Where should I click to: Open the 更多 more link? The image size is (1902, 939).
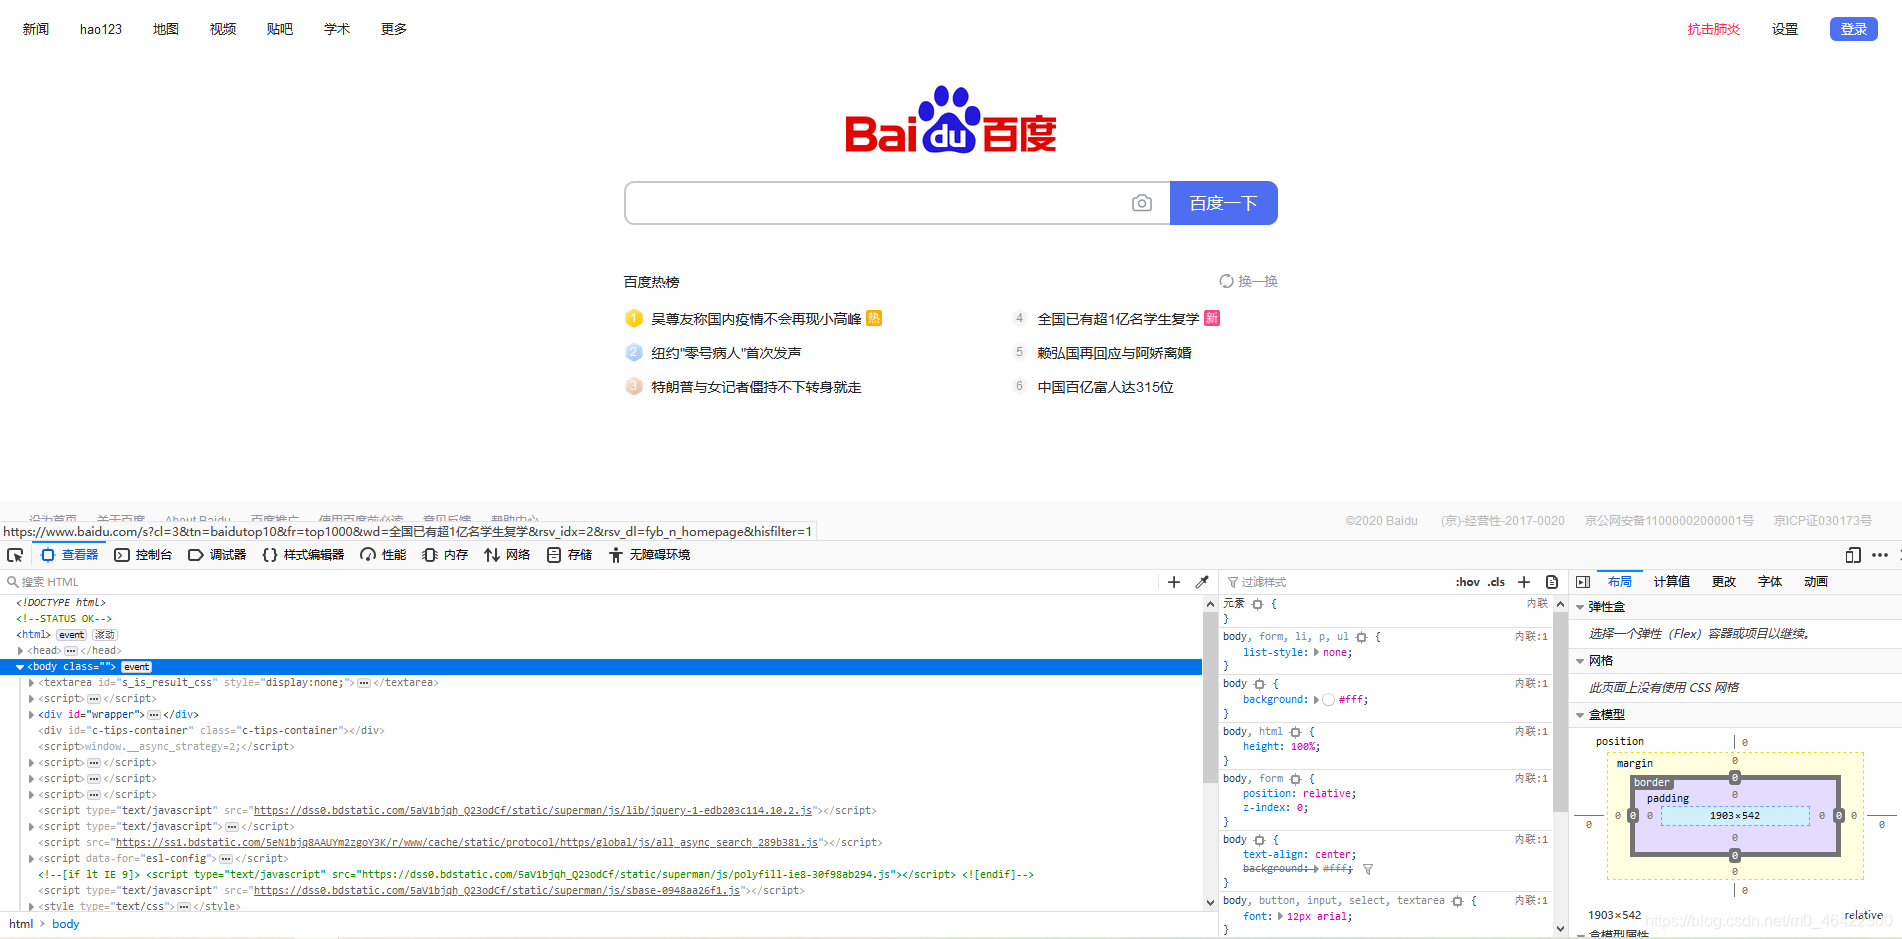(394, 29)
